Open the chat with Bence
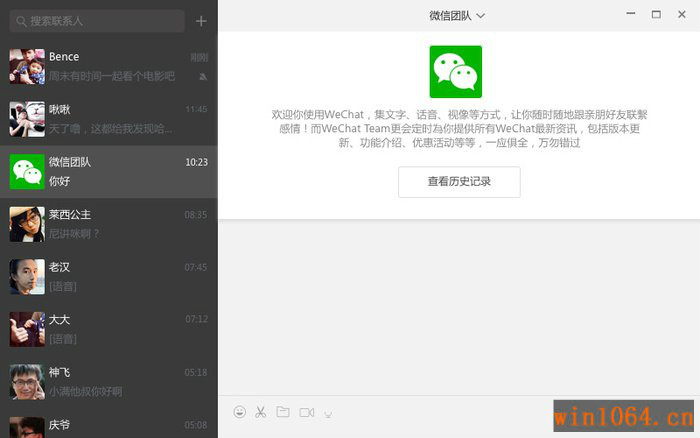 [x=109, y=67]
